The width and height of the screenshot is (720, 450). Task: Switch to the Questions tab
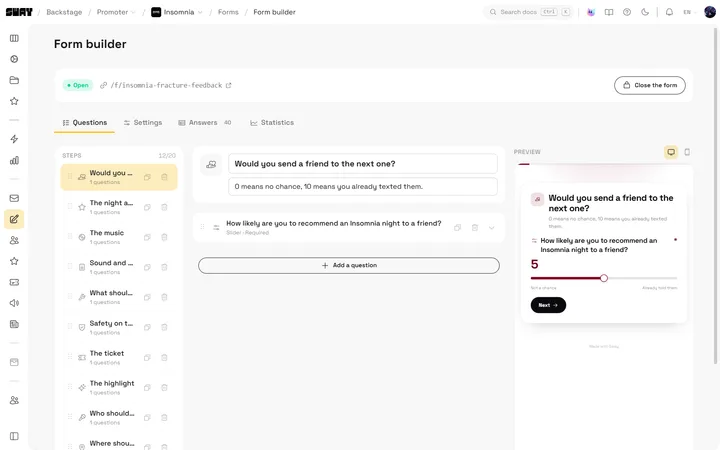click(x=84, y=123)
